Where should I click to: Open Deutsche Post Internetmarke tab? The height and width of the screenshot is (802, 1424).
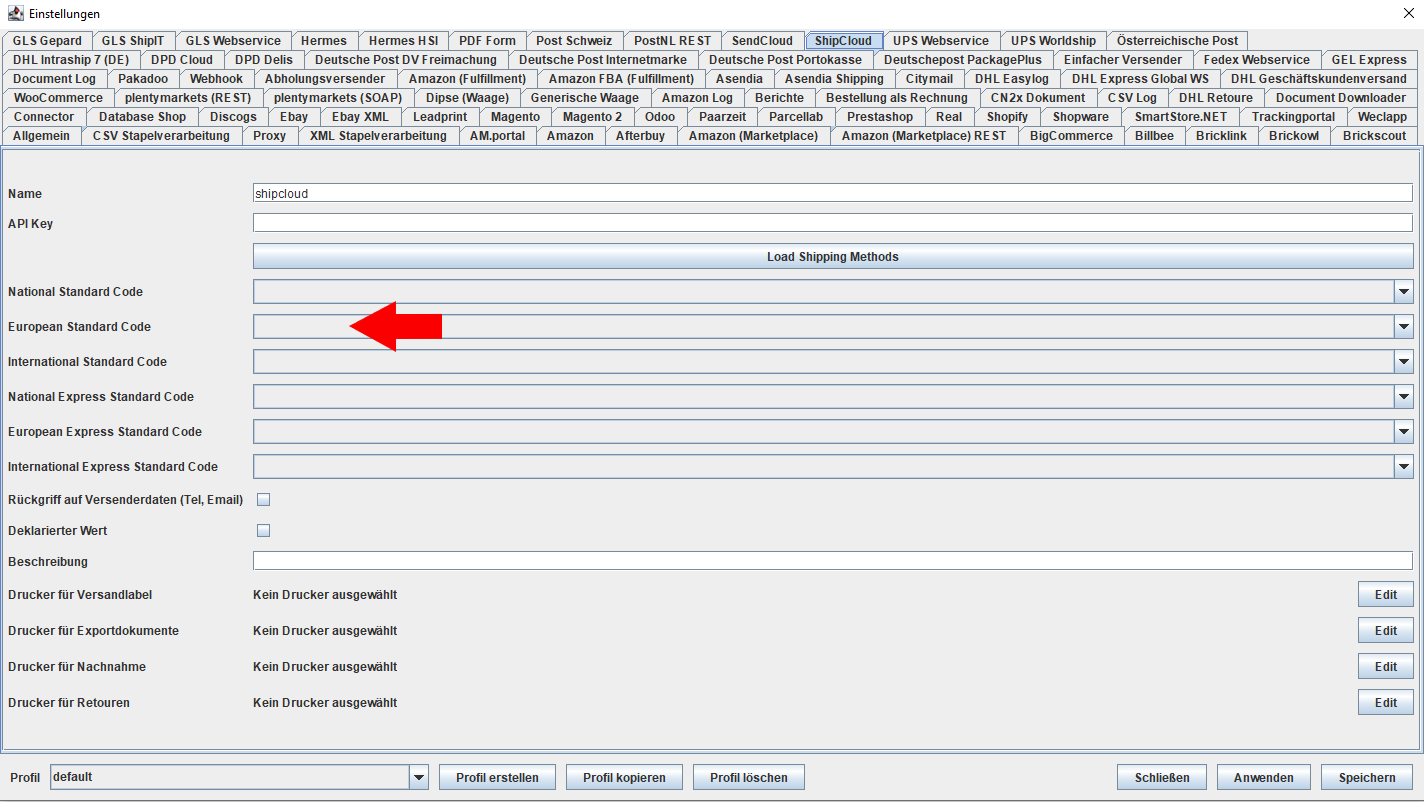point(603,60)
